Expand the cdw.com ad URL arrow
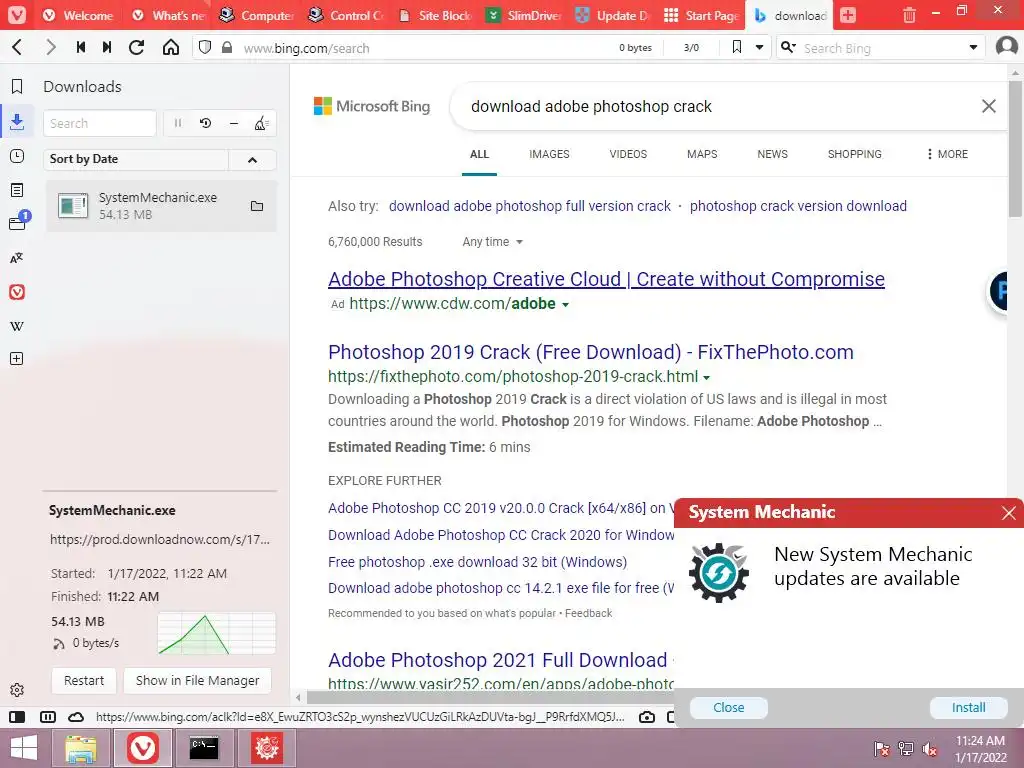 [x=566, y=305]
